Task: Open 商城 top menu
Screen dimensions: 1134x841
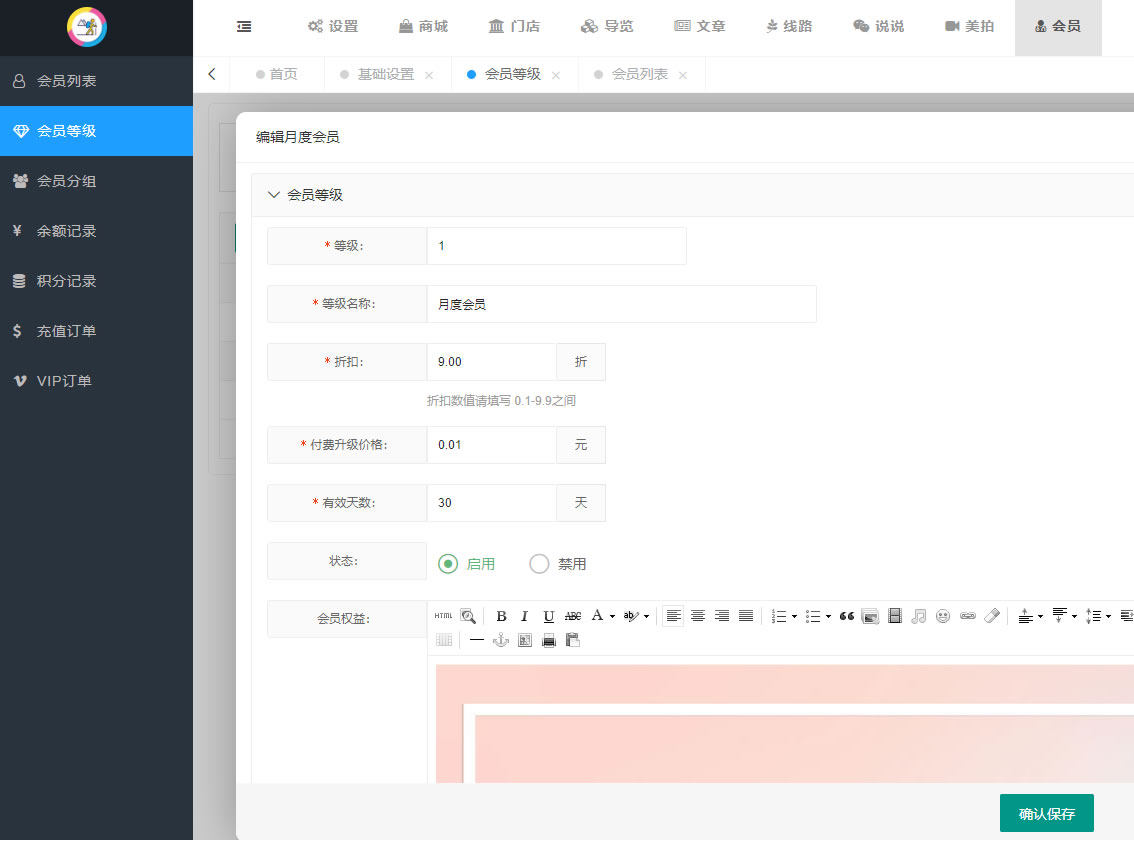Action: pos(423,27)
